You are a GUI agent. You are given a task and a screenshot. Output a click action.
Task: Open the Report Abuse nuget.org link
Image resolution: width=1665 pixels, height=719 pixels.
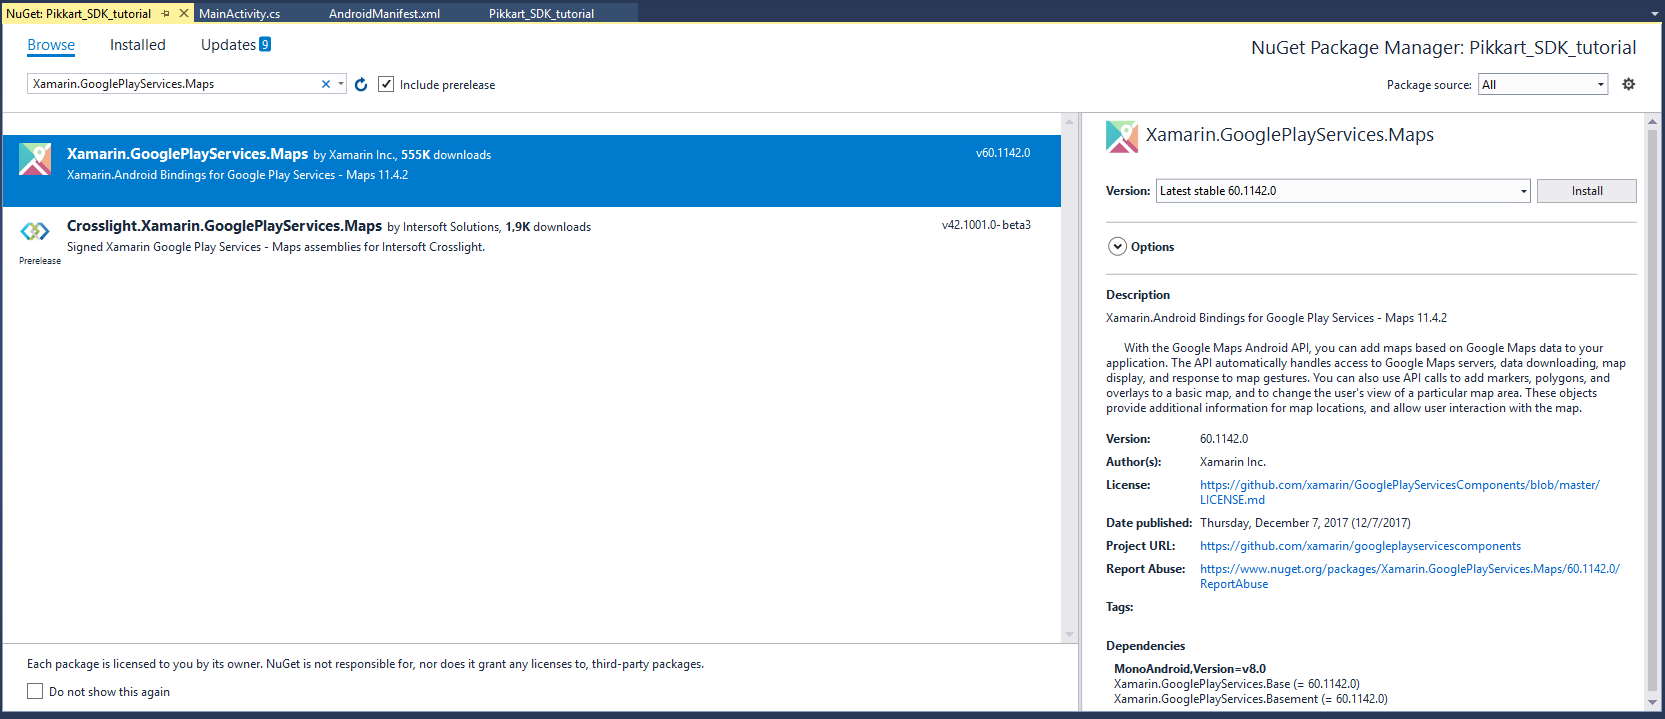point(1410,576)
